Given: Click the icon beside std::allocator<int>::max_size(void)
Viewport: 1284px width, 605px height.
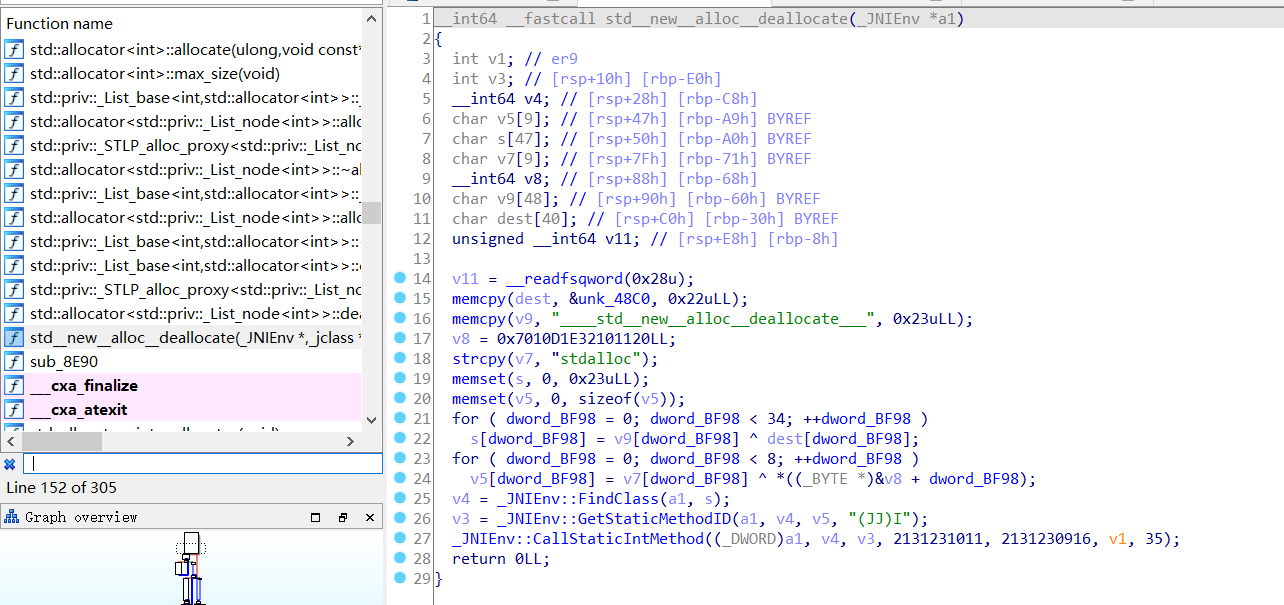Looking at the screenshot, I should pyautogui.click(x=14, y=74).
